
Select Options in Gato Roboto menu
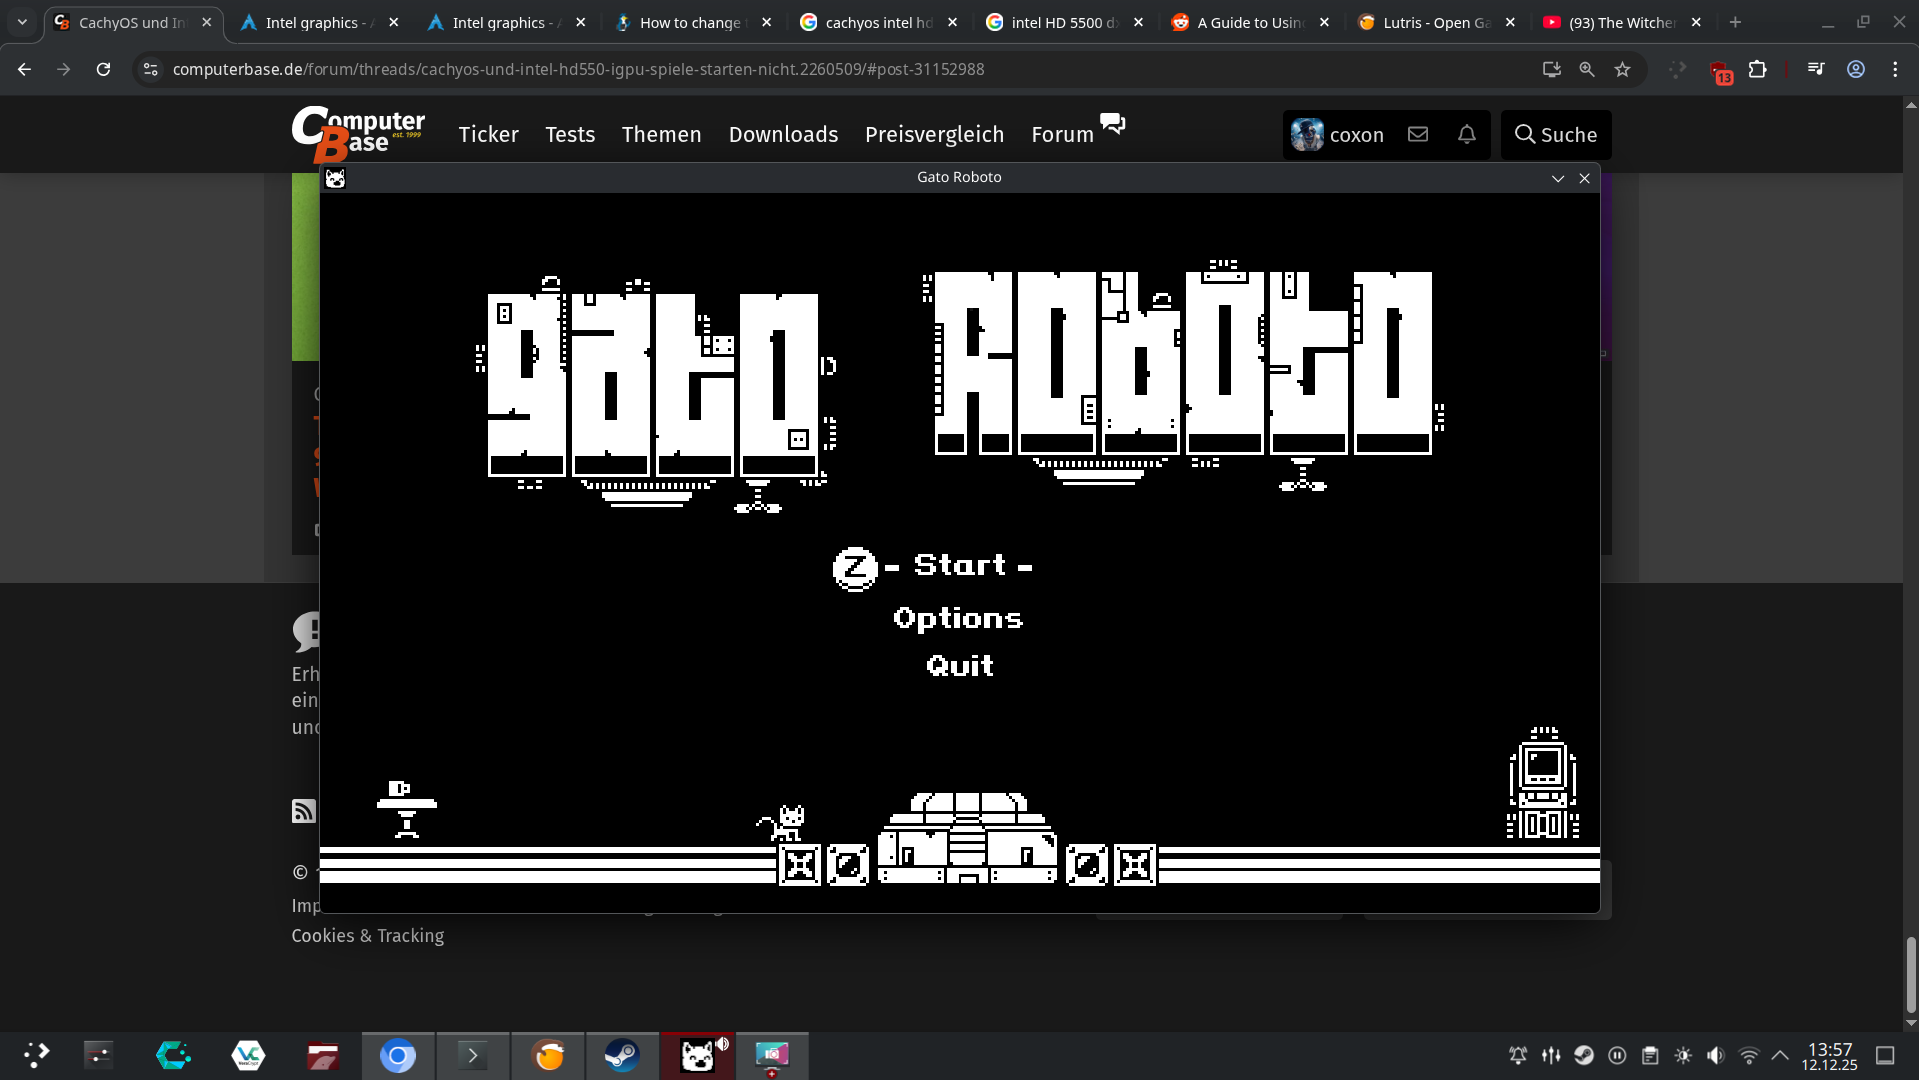(958, 618)
